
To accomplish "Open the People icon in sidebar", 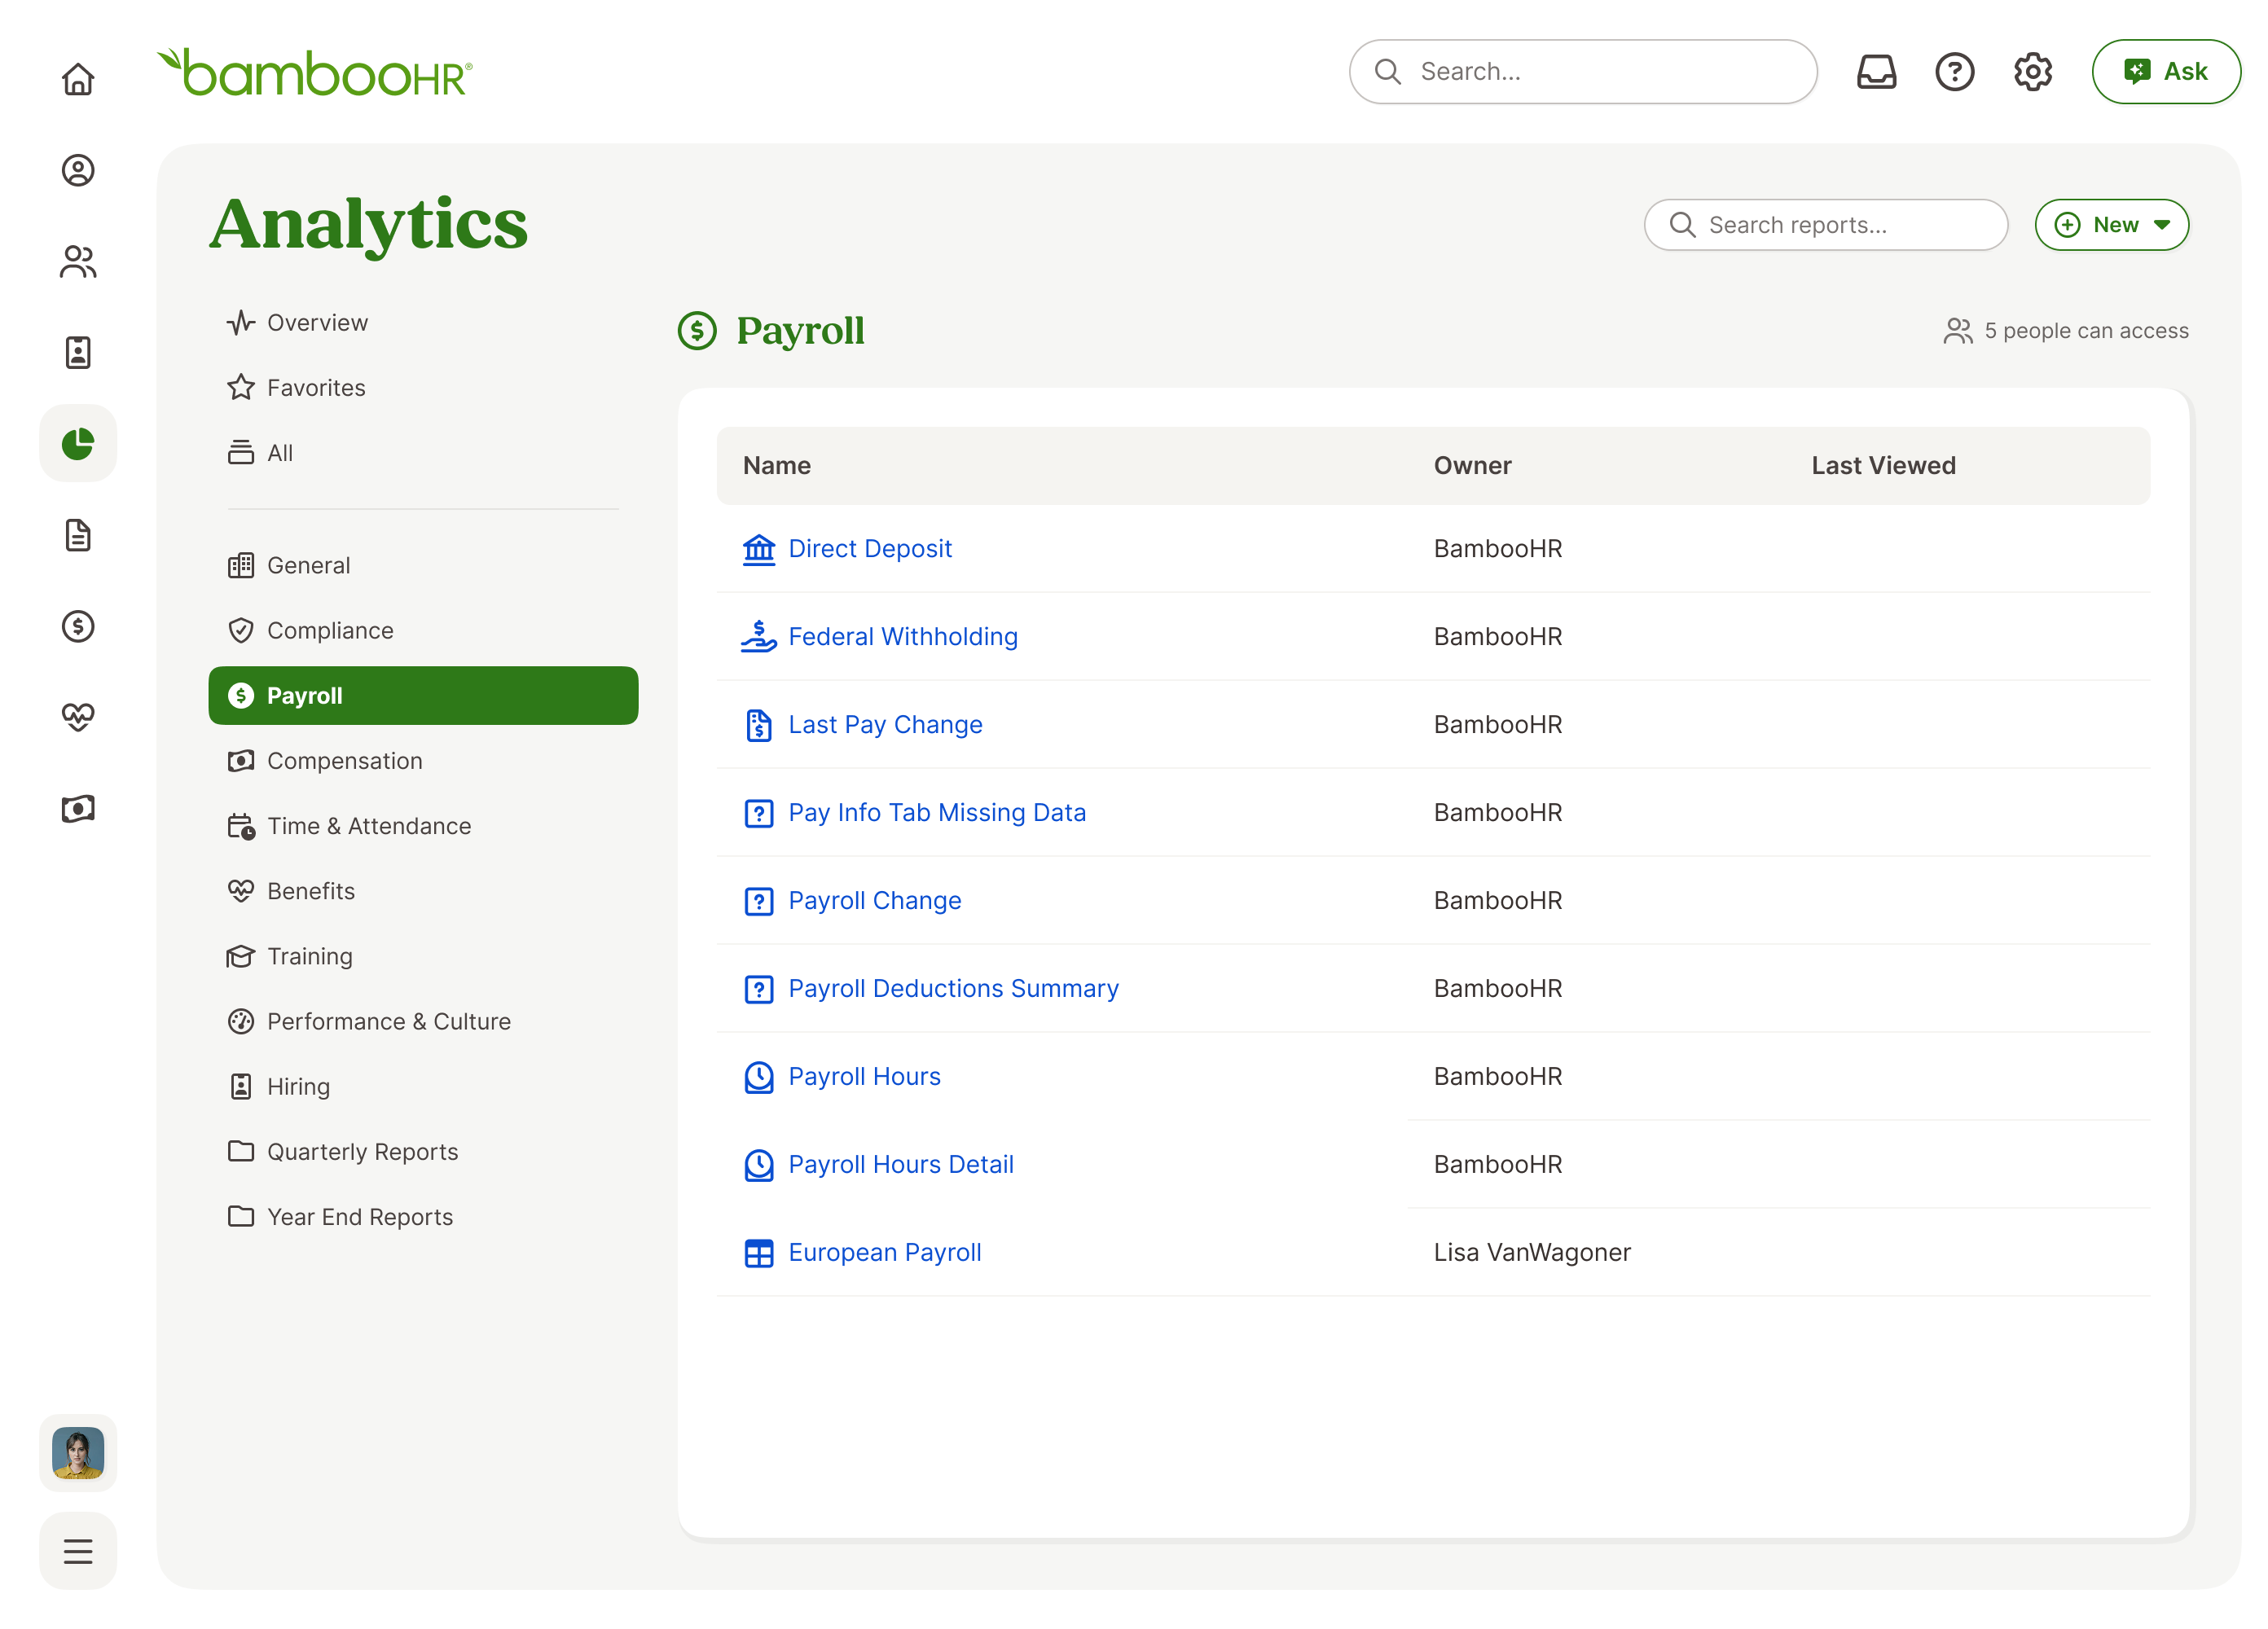I will 78,262.
